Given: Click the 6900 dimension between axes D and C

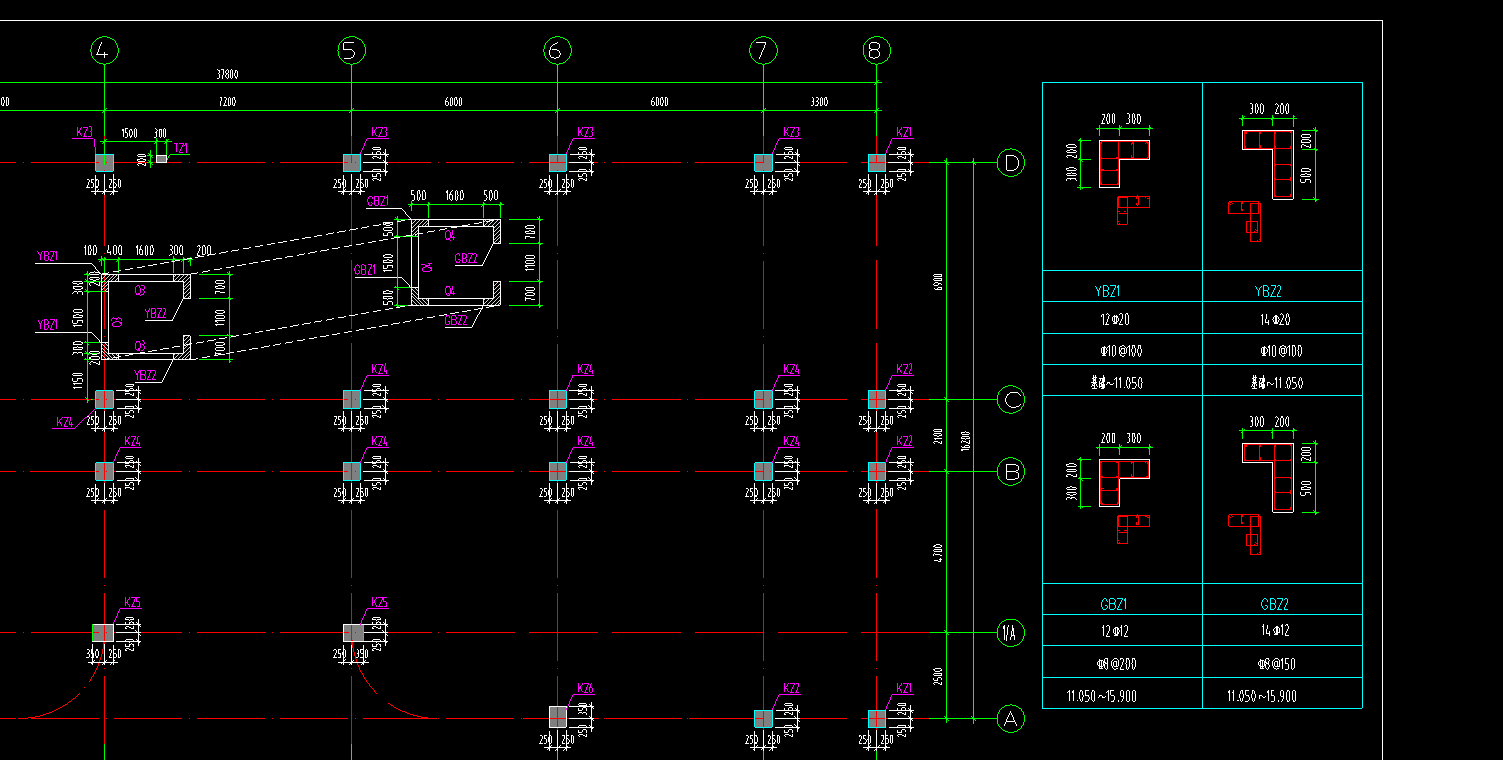Looking at the screenshot, I should 938,282.
